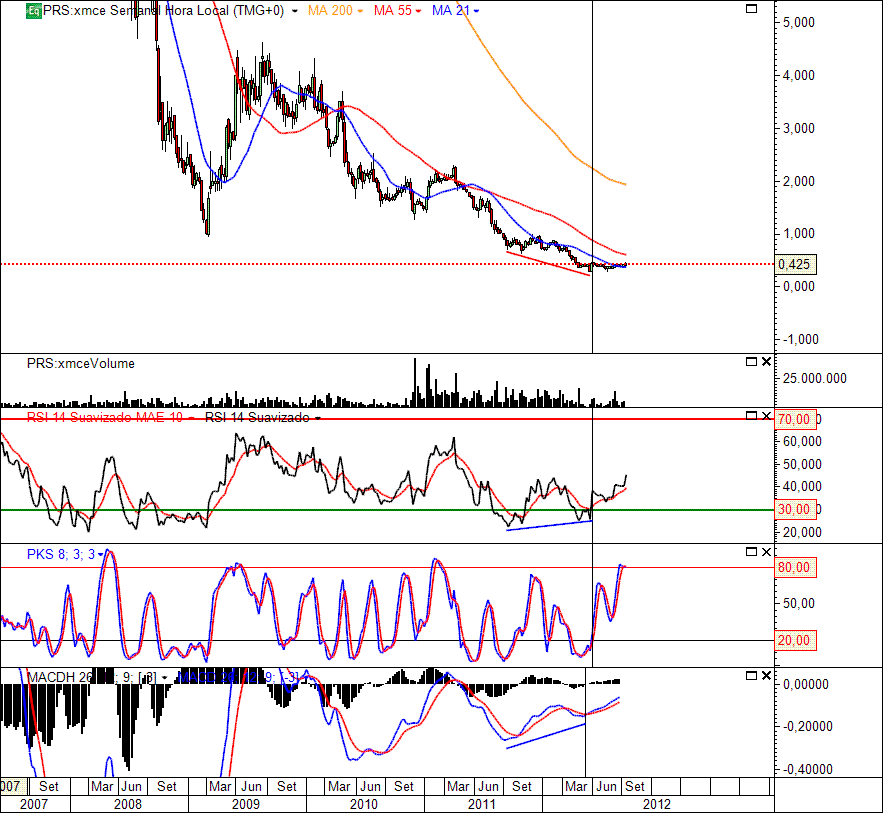The width and height of the screenshot is (883, 813).
Task: Click the 60,000 RSI axis value
Action: (802, 442)
